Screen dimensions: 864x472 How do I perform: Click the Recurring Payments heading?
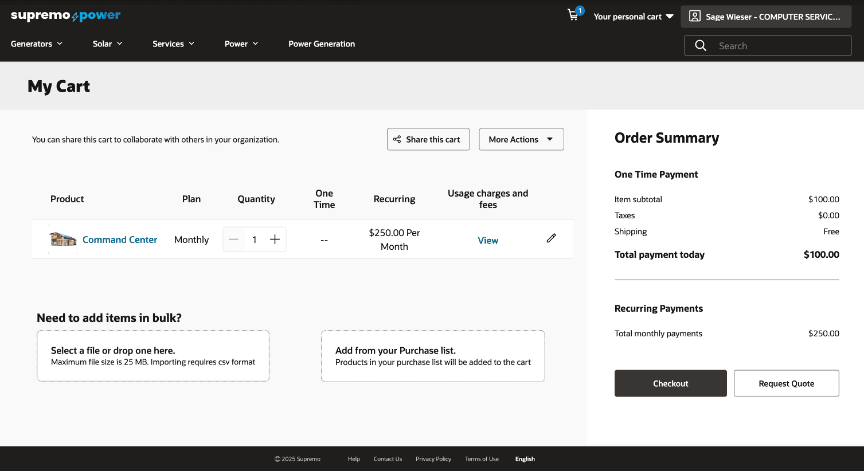(x=658, y=308)
